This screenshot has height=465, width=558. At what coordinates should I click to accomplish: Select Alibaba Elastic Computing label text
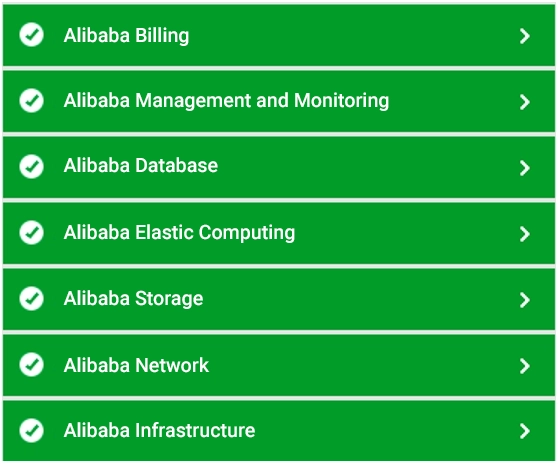coord(179,233)
